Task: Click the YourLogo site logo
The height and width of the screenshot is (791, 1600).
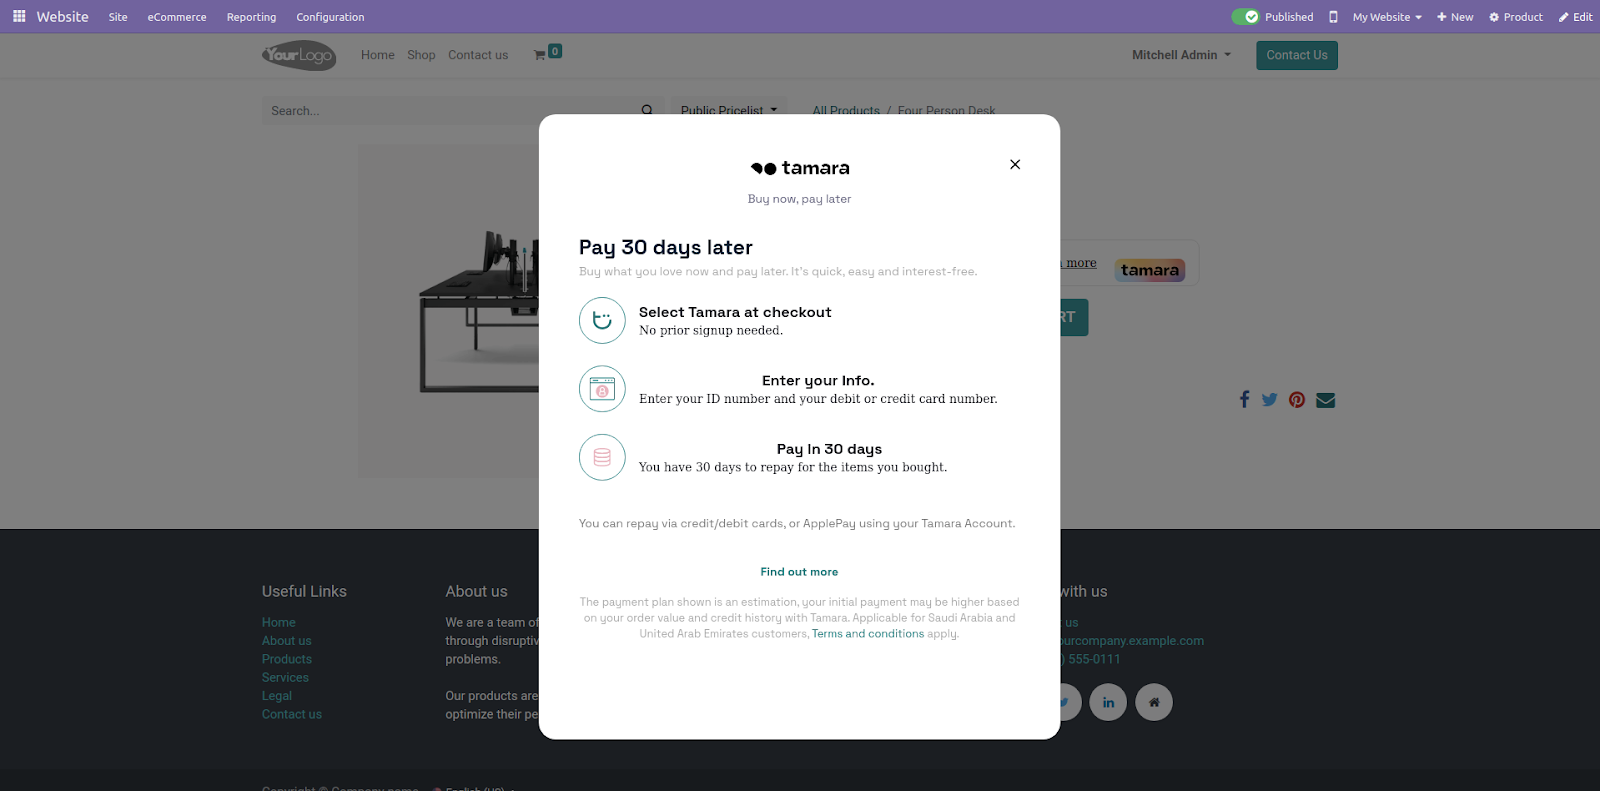Action: click(x=299, y=55)
